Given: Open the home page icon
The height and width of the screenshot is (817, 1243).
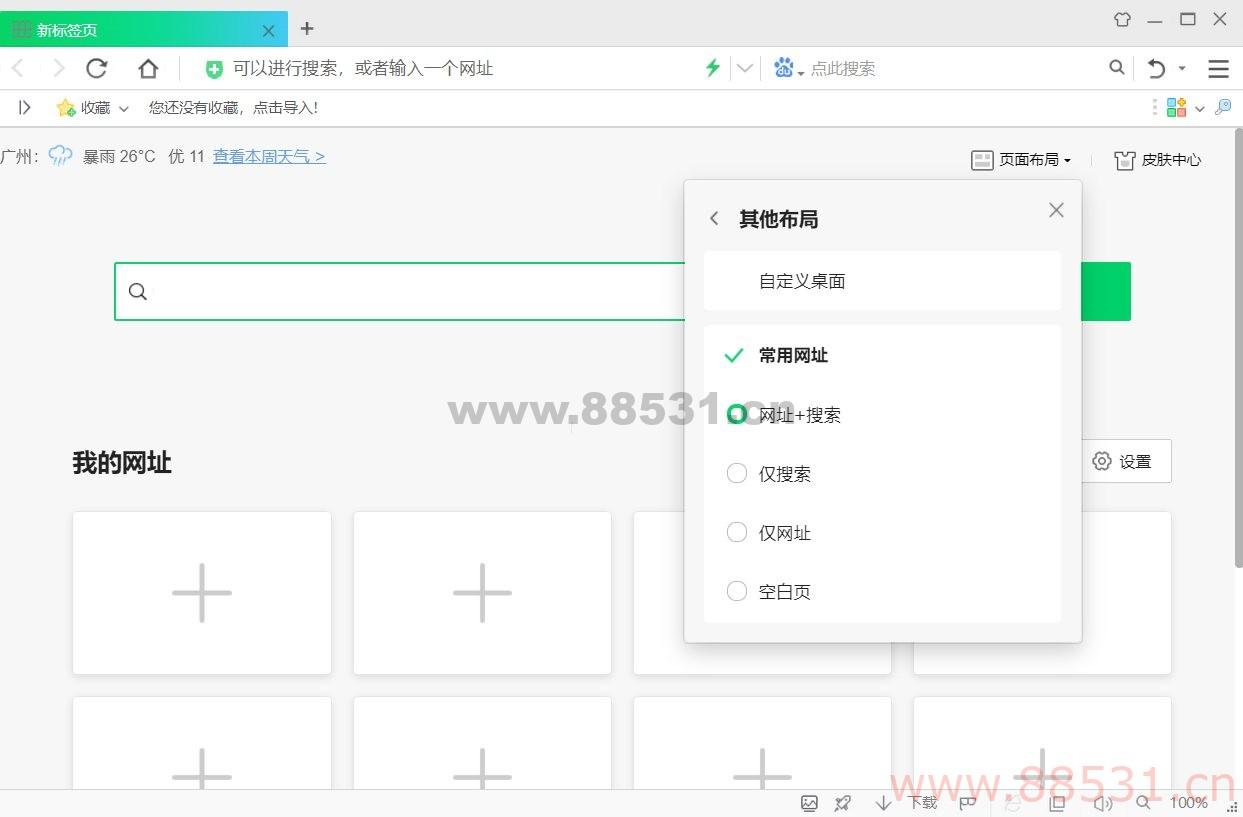Looking at the screenshot, I should [x=148, y=68].
